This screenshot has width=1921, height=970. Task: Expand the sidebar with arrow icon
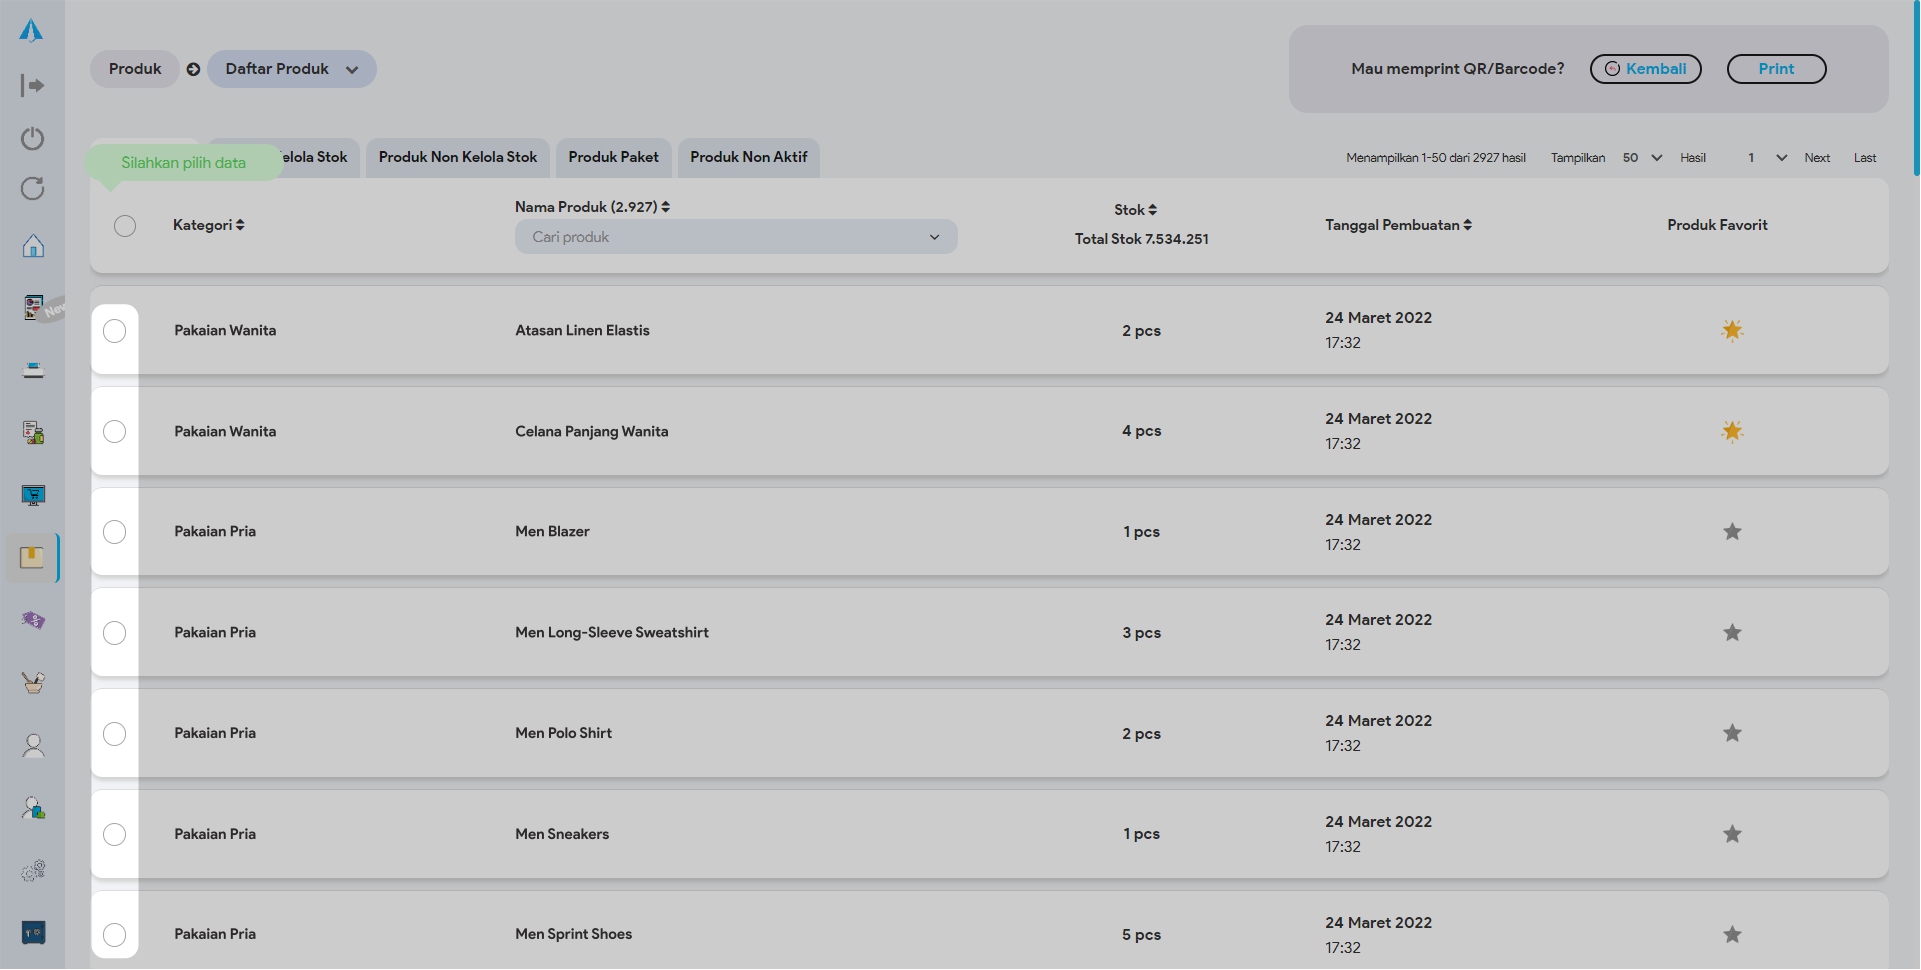pos(33,86)
